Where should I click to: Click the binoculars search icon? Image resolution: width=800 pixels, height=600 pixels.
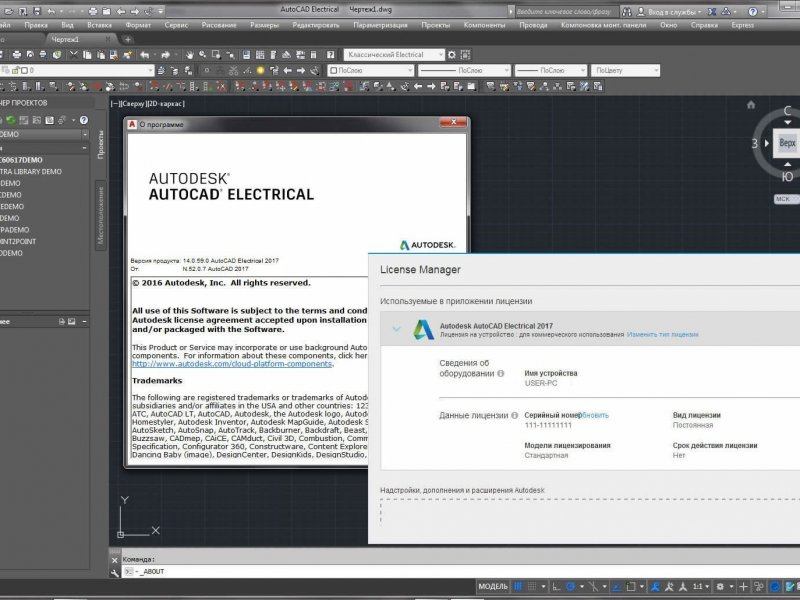627,11
